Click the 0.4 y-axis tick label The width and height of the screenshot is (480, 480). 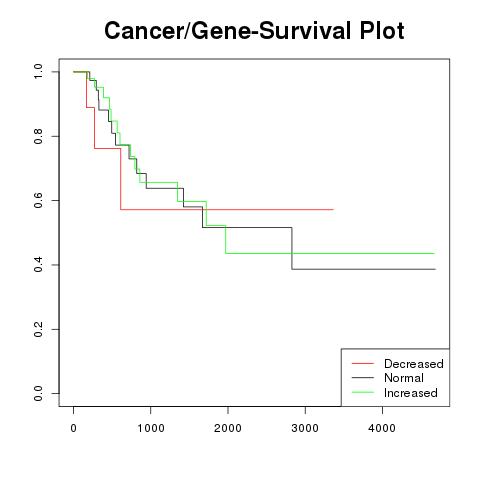point(38,265)
